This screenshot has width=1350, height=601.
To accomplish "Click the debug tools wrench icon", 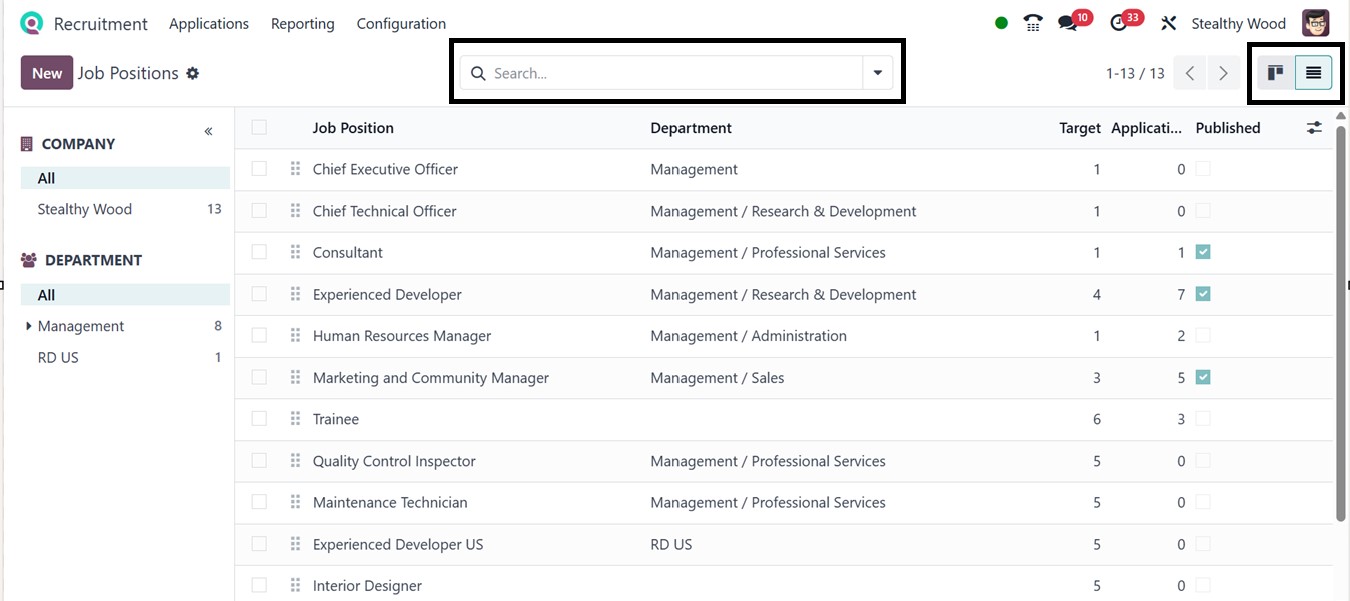I will coord(1168,23).
